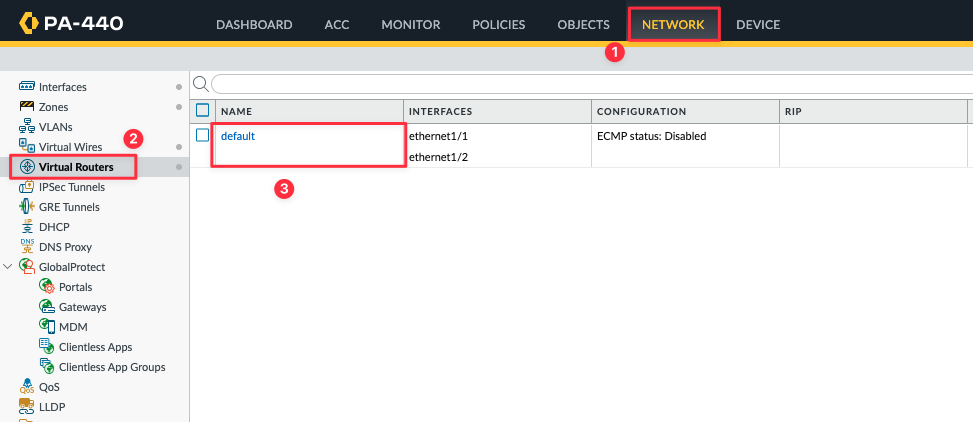Click the Interfaces icon in sidebar
This screenshot has width=973, height=422.
point(27,86)
